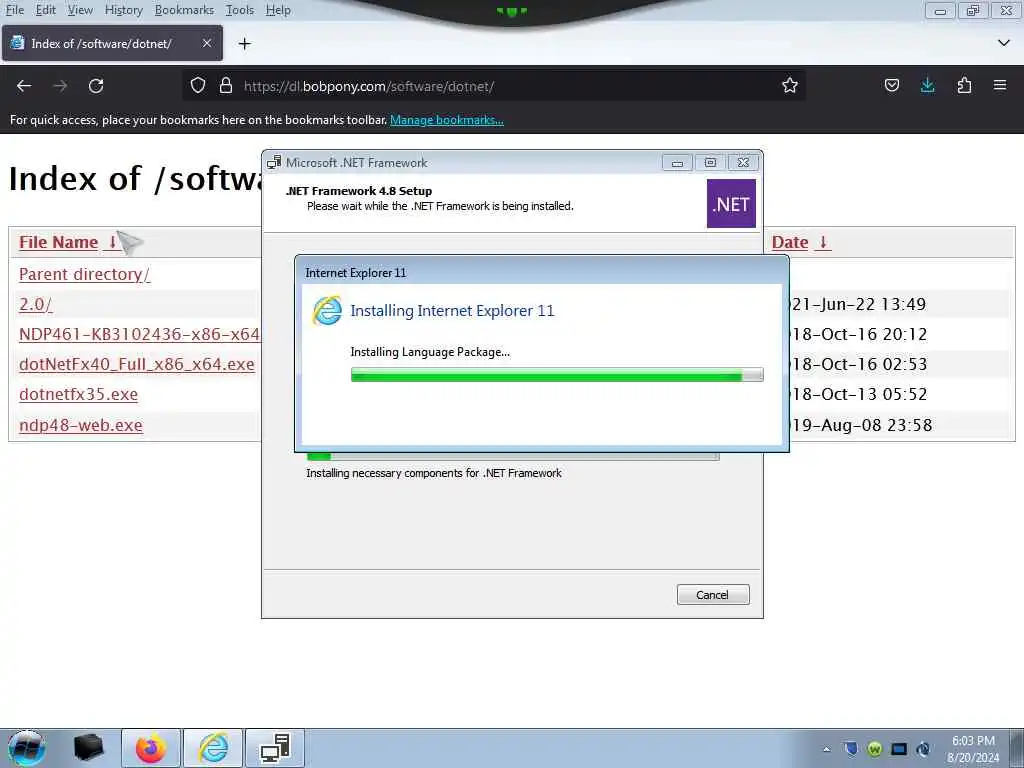Open the extensions puzzle icon
Image resolution: width=1024 pixels, height=768 pixels.
(x=964, y=86)
